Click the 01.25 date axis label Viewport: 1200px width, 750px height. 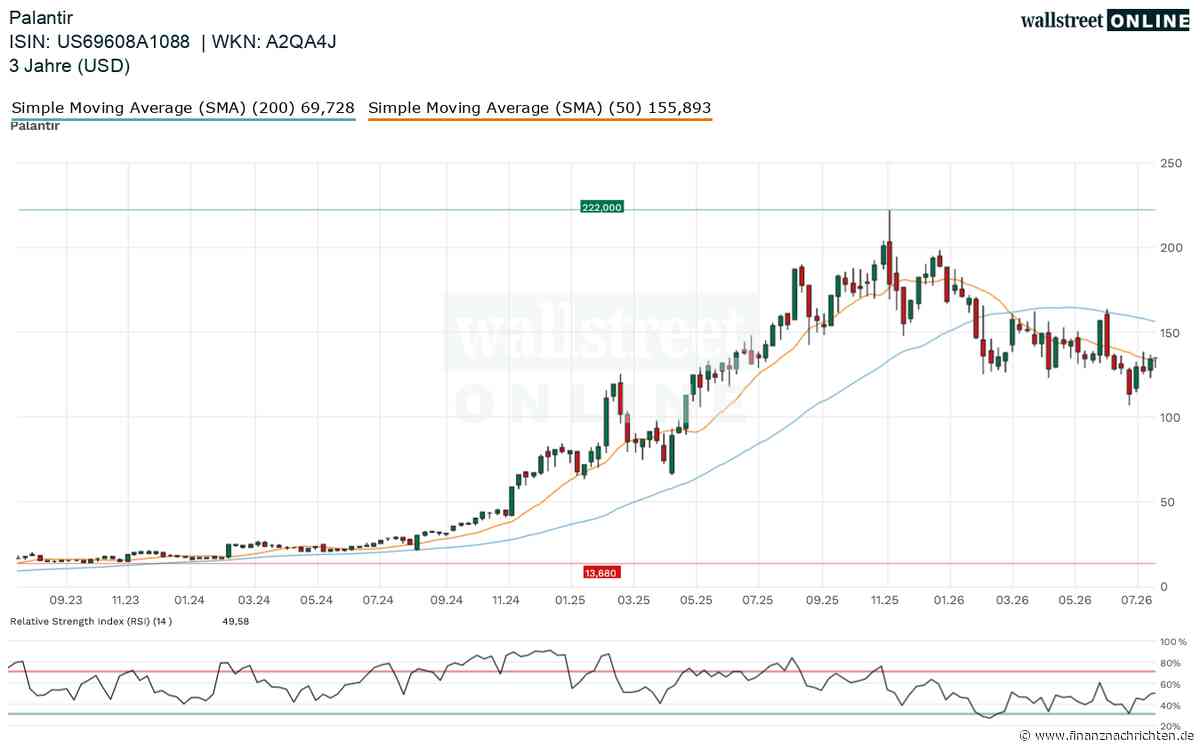pyautogui.click(x=570, y=600)
